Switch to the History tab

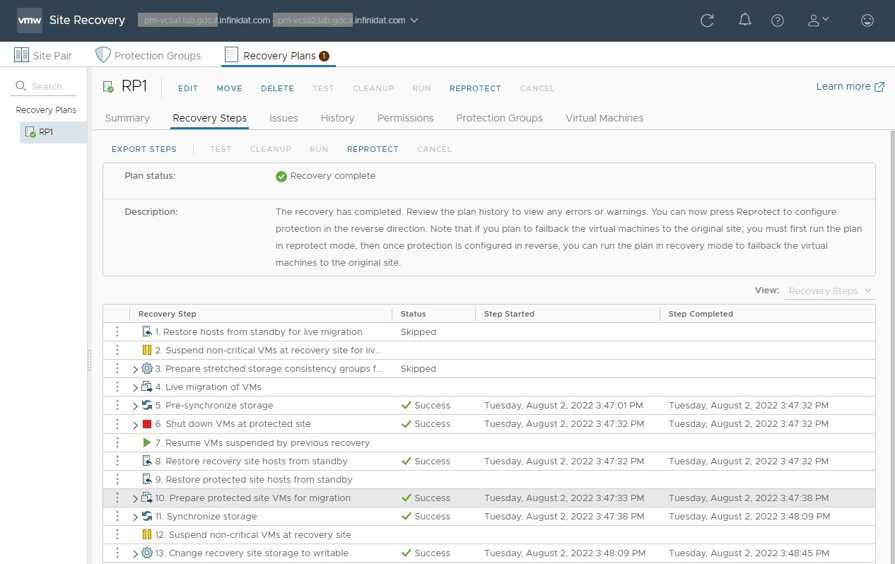[337, 118]
